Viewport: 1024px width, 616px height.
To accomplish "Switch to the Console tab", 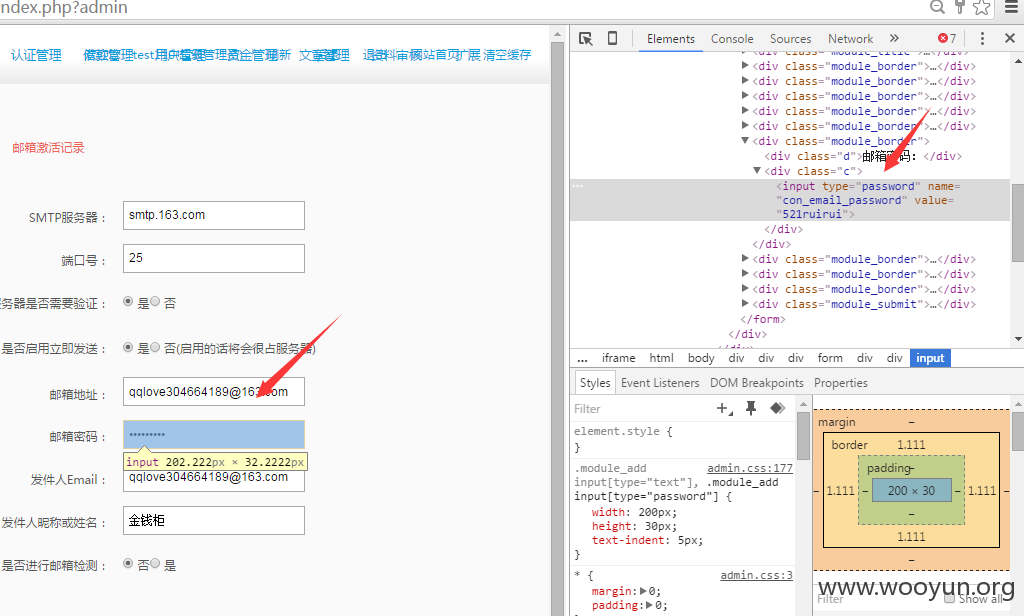I will click(732, 39).
